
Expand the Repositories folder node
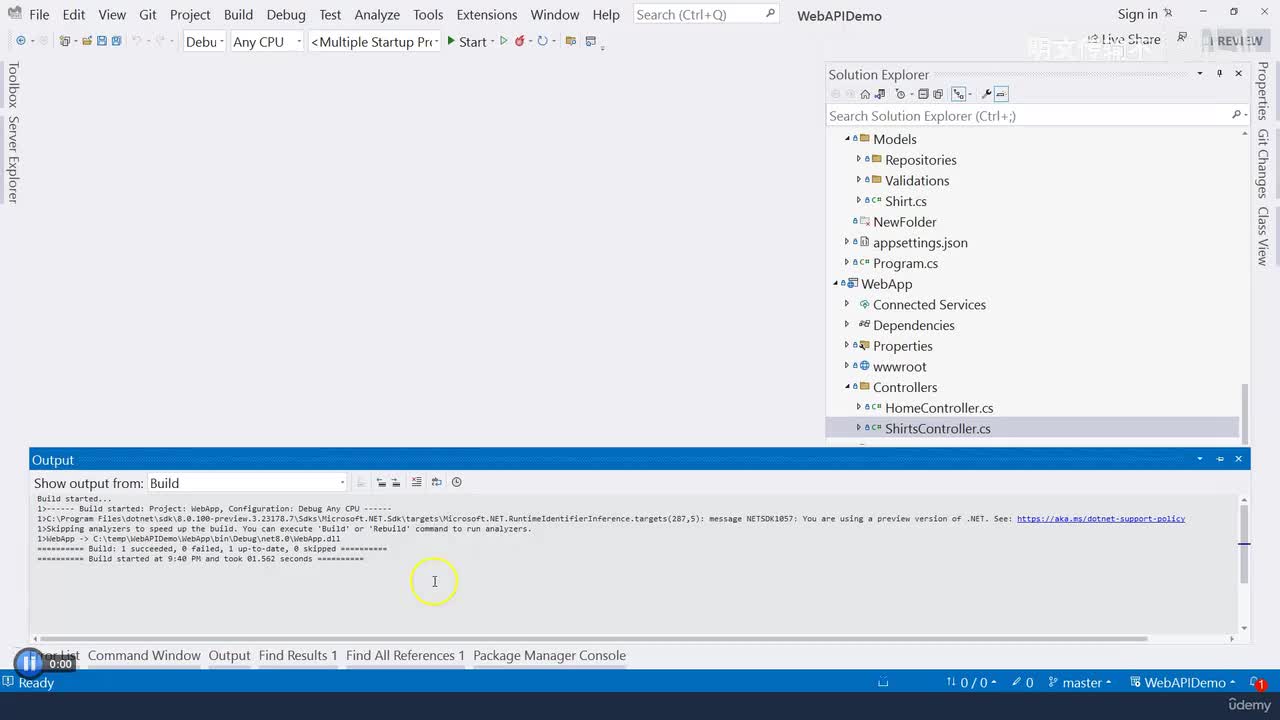pos(859,160)
